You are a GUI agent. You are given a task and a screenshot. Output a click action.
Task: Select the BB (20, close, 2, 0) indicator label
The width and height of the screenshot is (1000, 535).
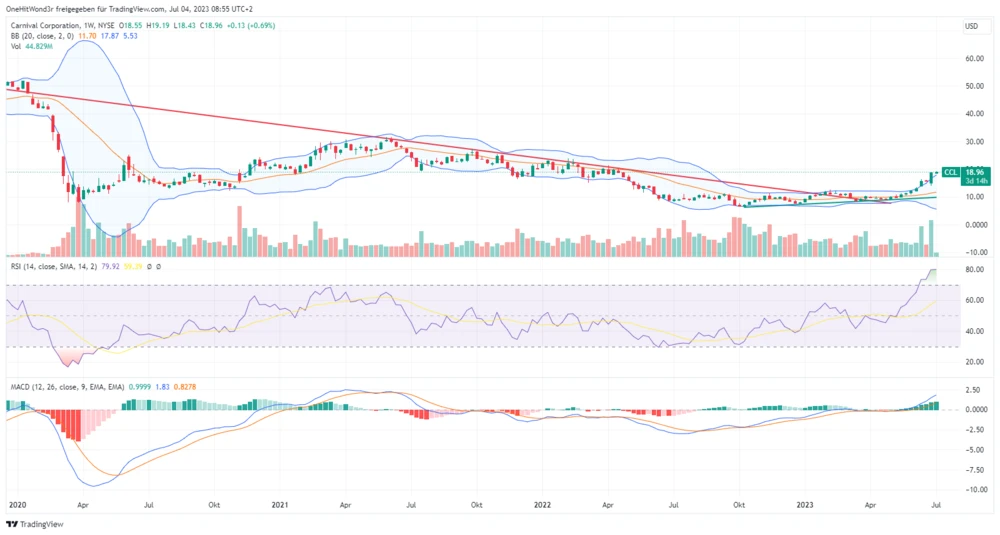[42, 35]
